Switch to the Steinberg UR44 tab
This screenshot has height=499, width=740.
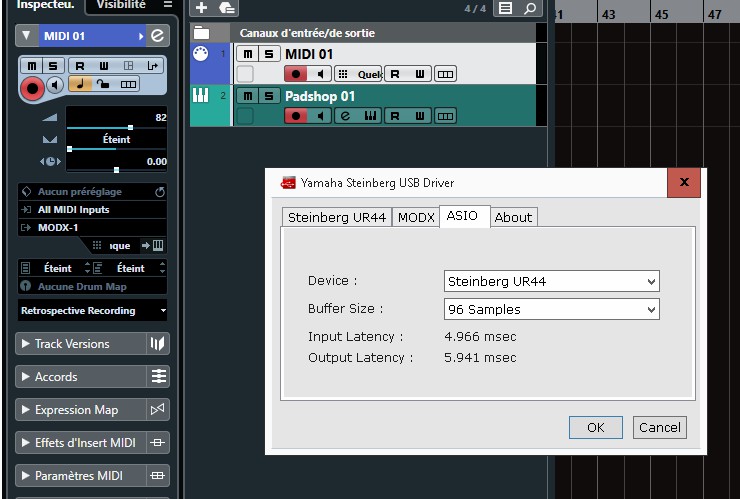pyautogui.click(x=337, y=217)
